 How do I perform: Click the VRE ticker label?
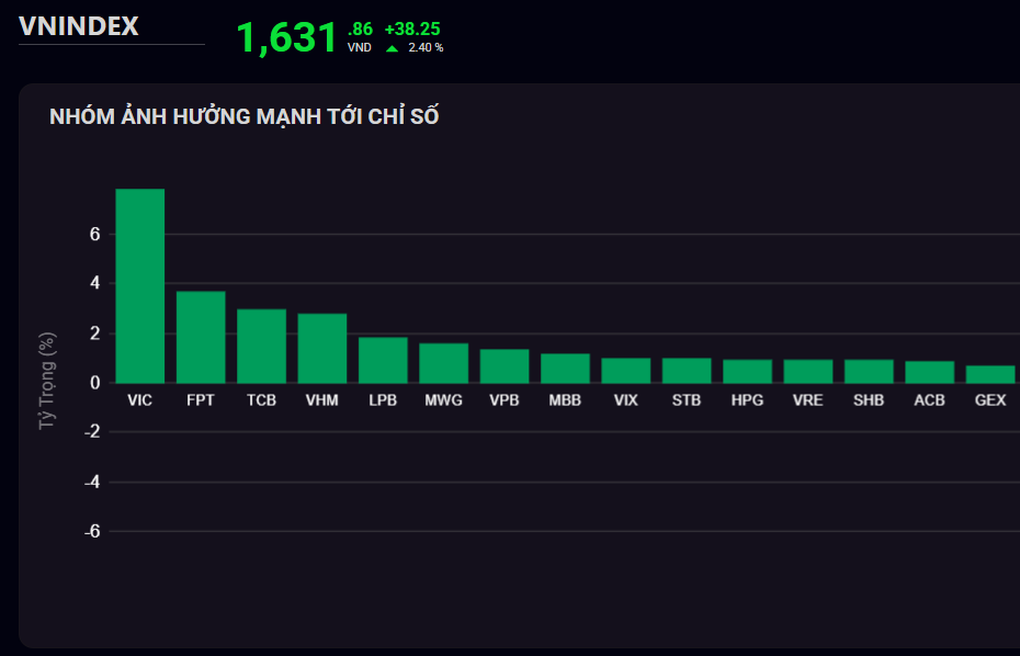pos(807,399)
